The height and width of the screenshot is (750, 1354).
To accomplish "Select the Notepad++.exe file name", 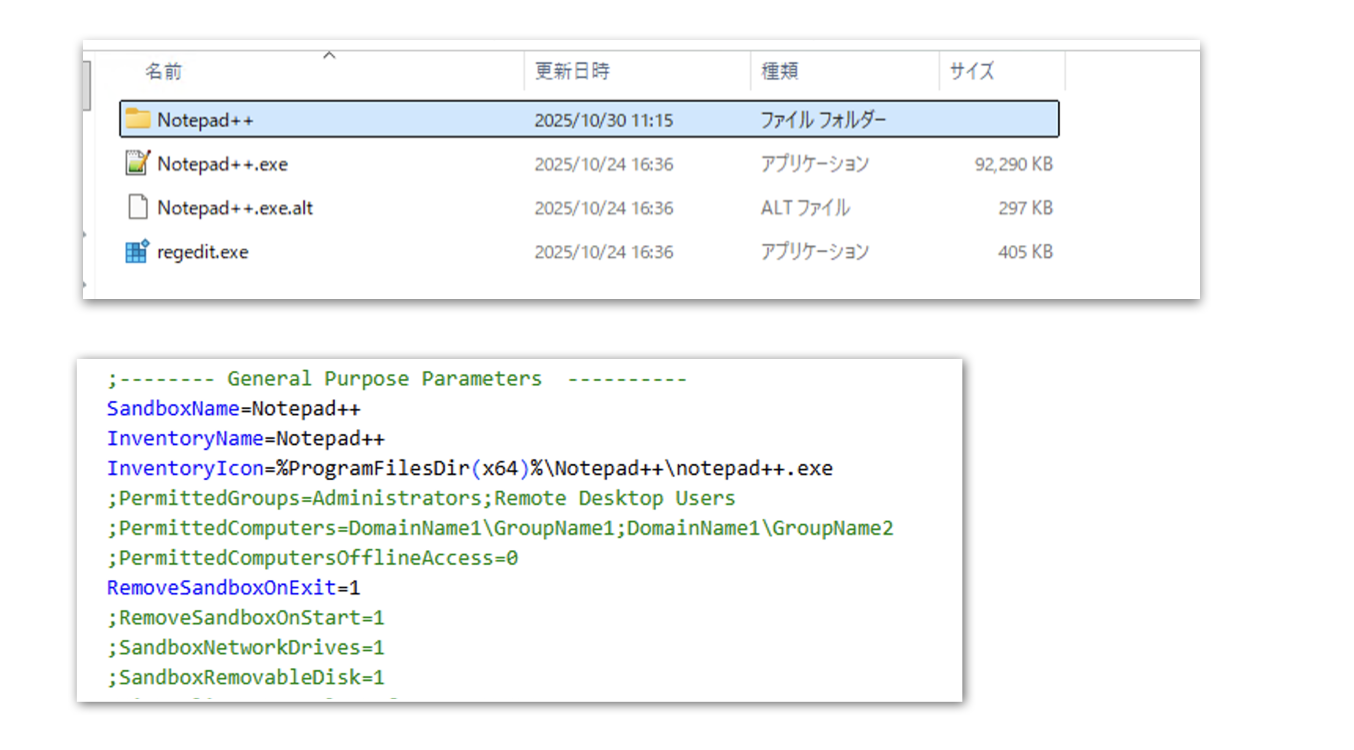I will (222, 164).
